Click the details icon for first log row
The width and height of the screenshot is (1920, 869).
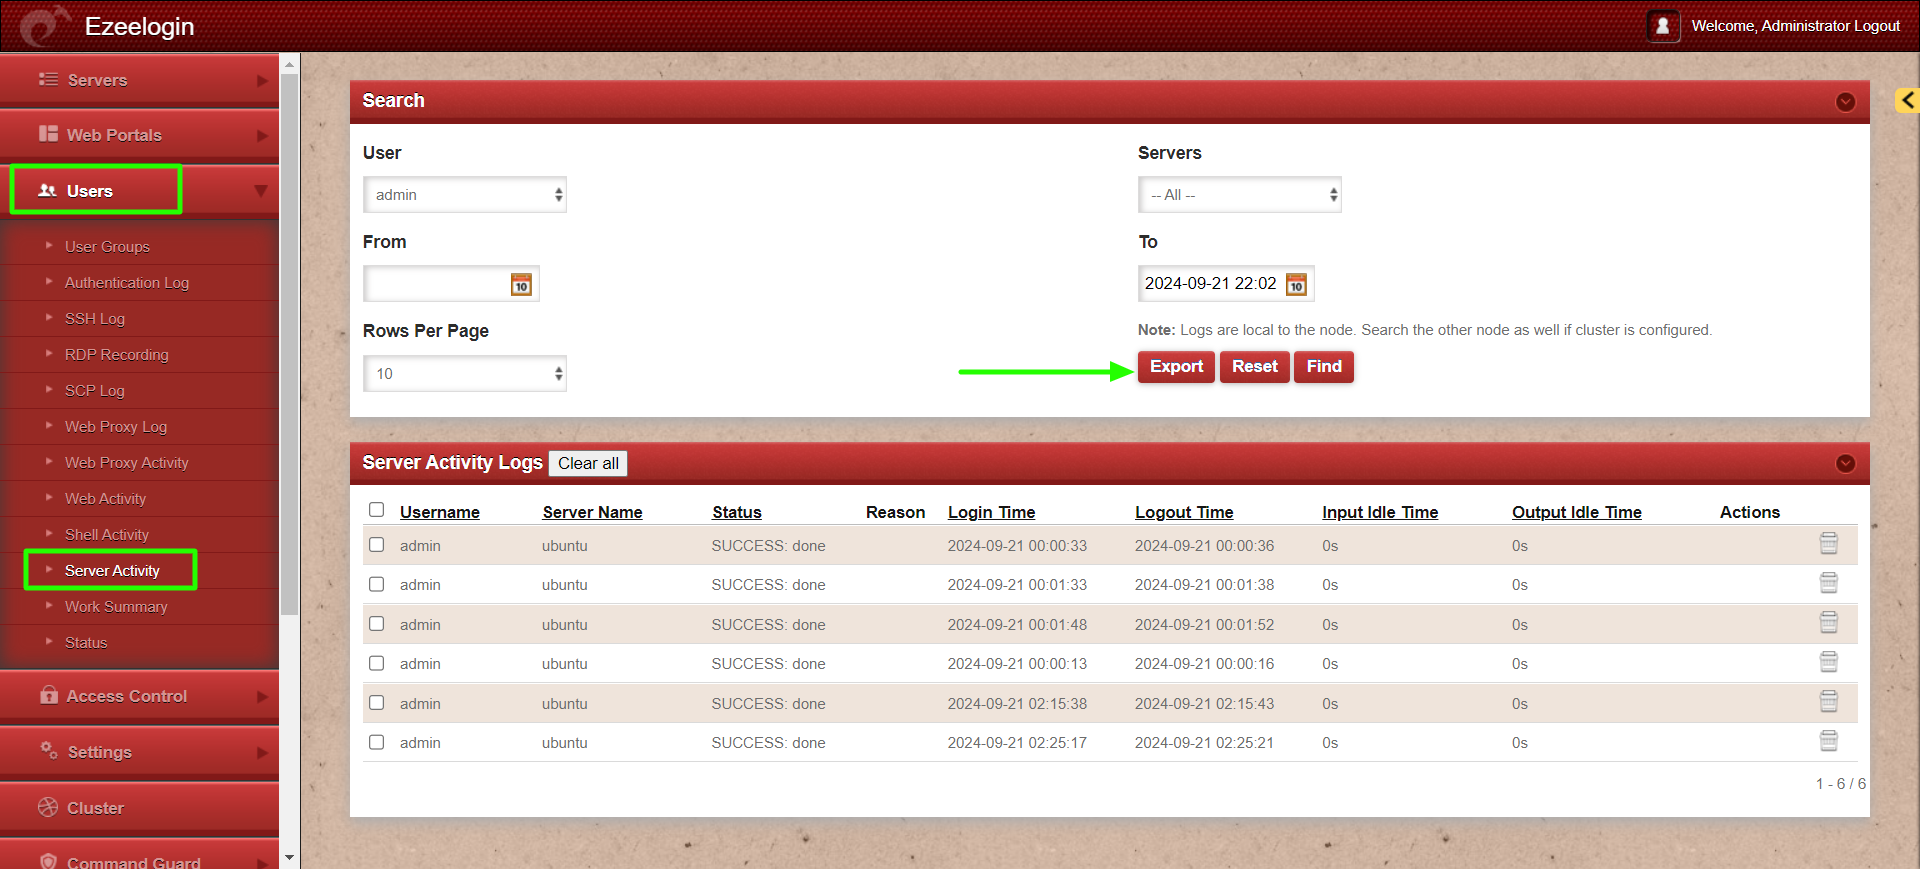coord(1828,543)
